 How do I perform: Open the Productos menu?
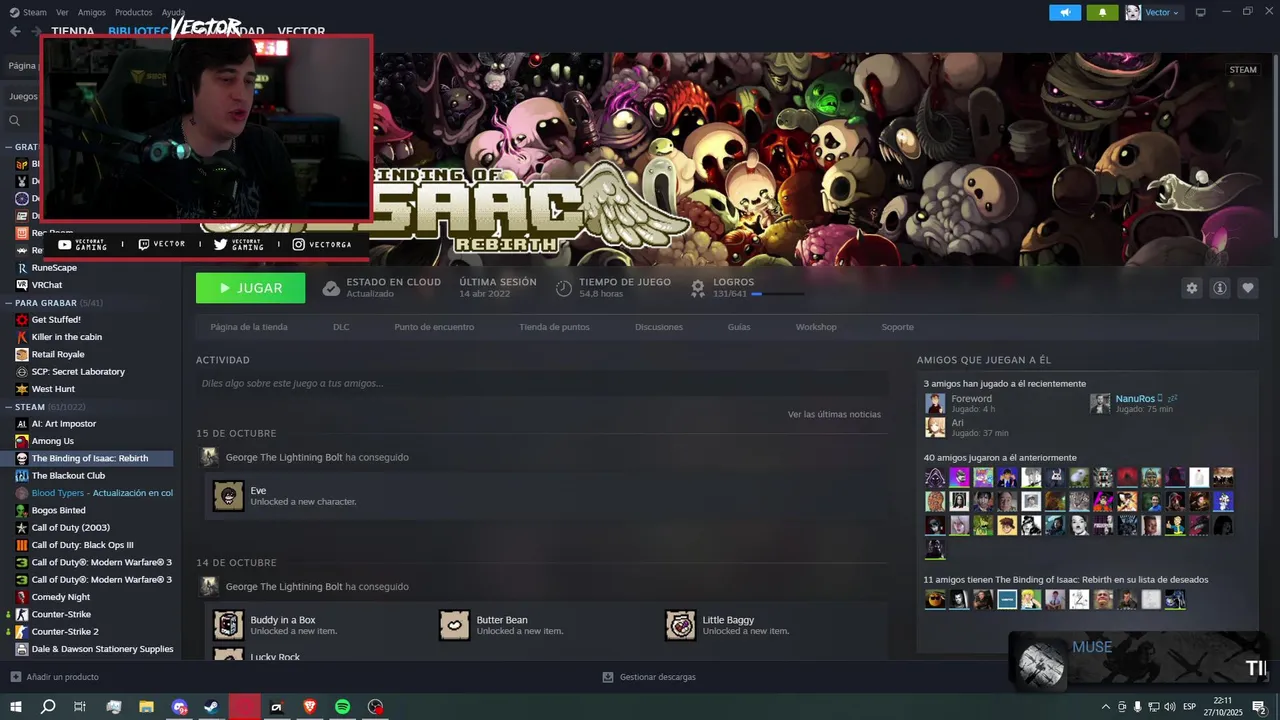134,12
